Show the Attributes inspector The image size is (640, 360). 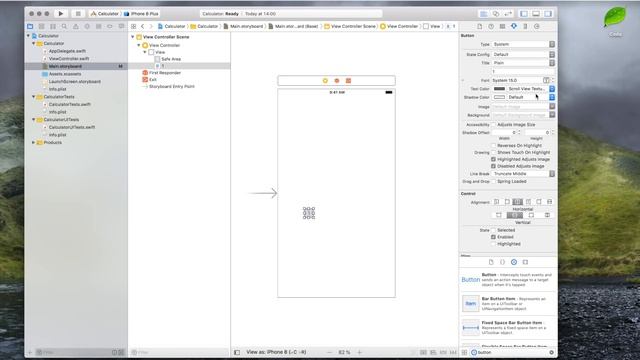(514, 26)
